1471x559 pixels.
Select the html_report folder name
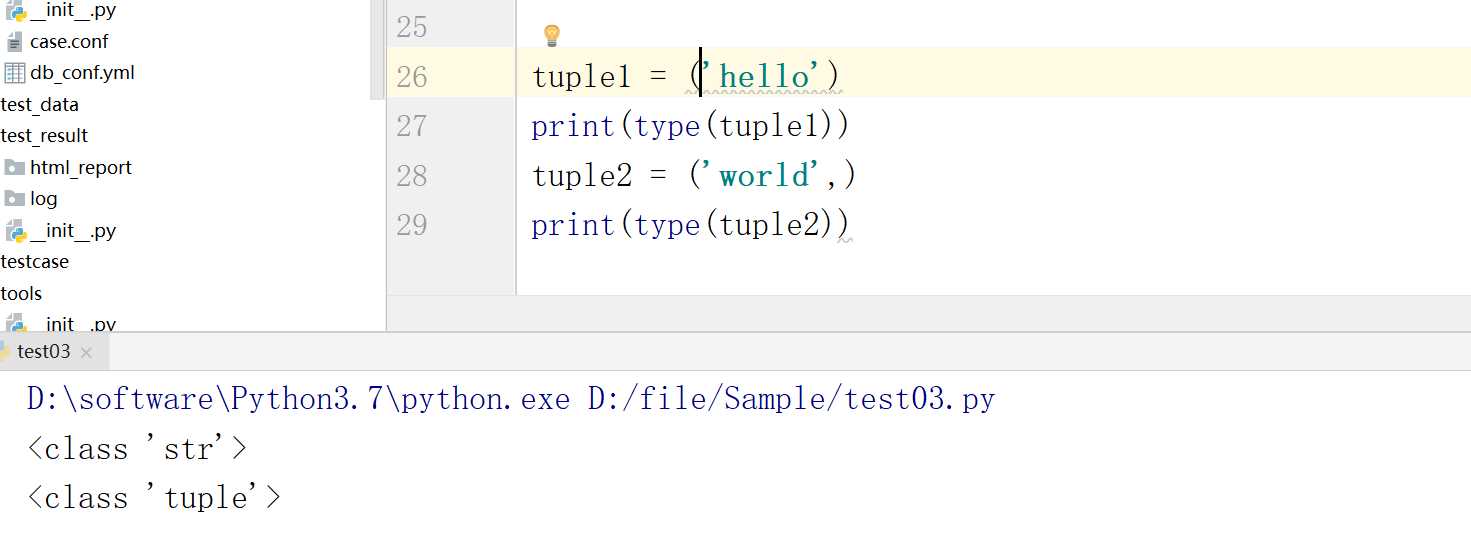81,168
